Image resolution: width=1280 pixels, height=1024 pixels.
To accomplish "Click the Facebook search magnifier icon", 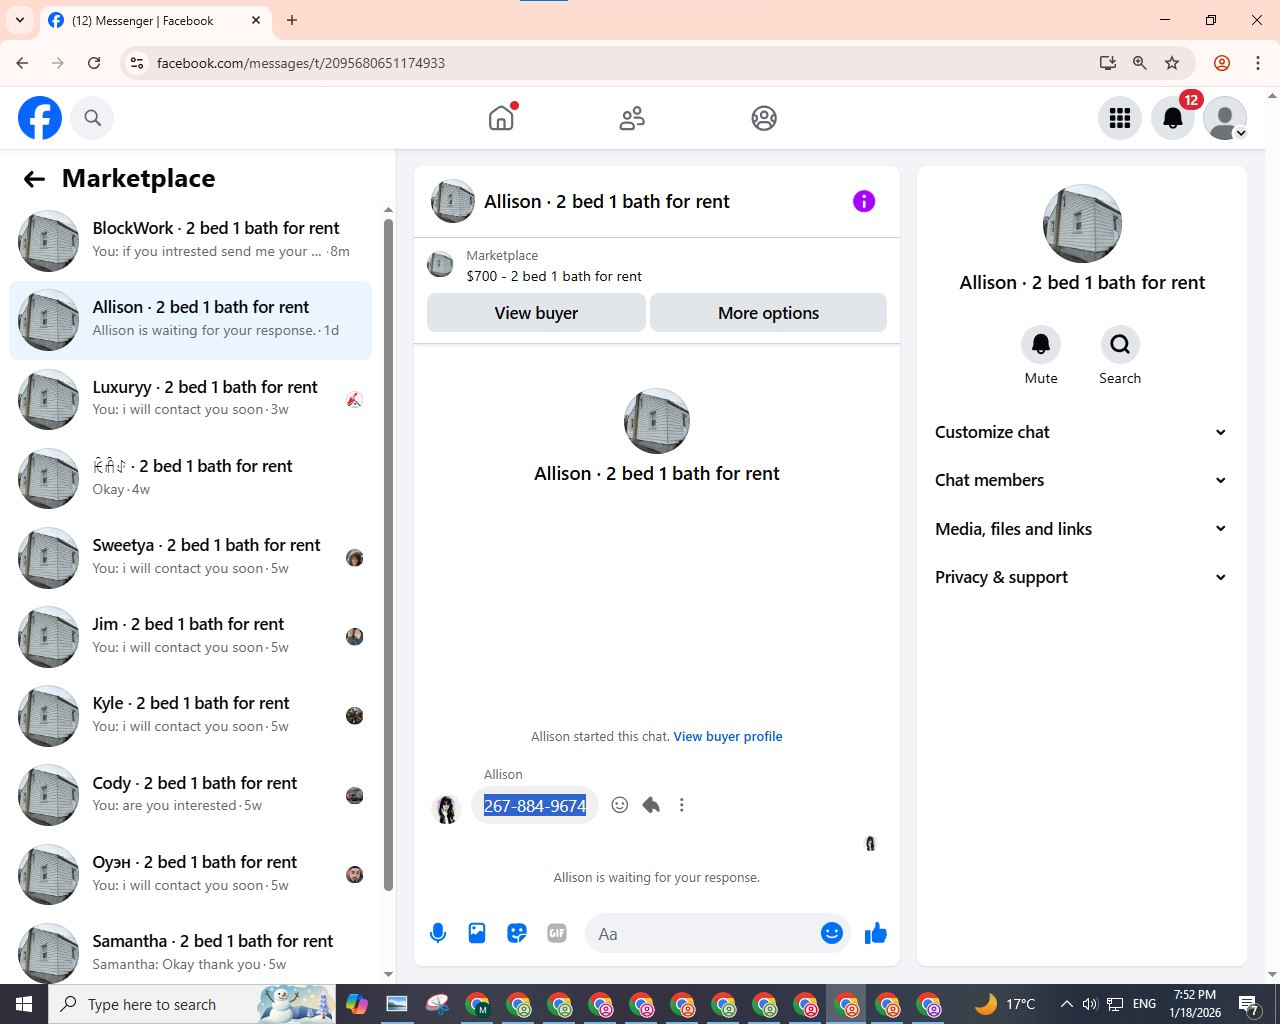I will tap(92, 118).
